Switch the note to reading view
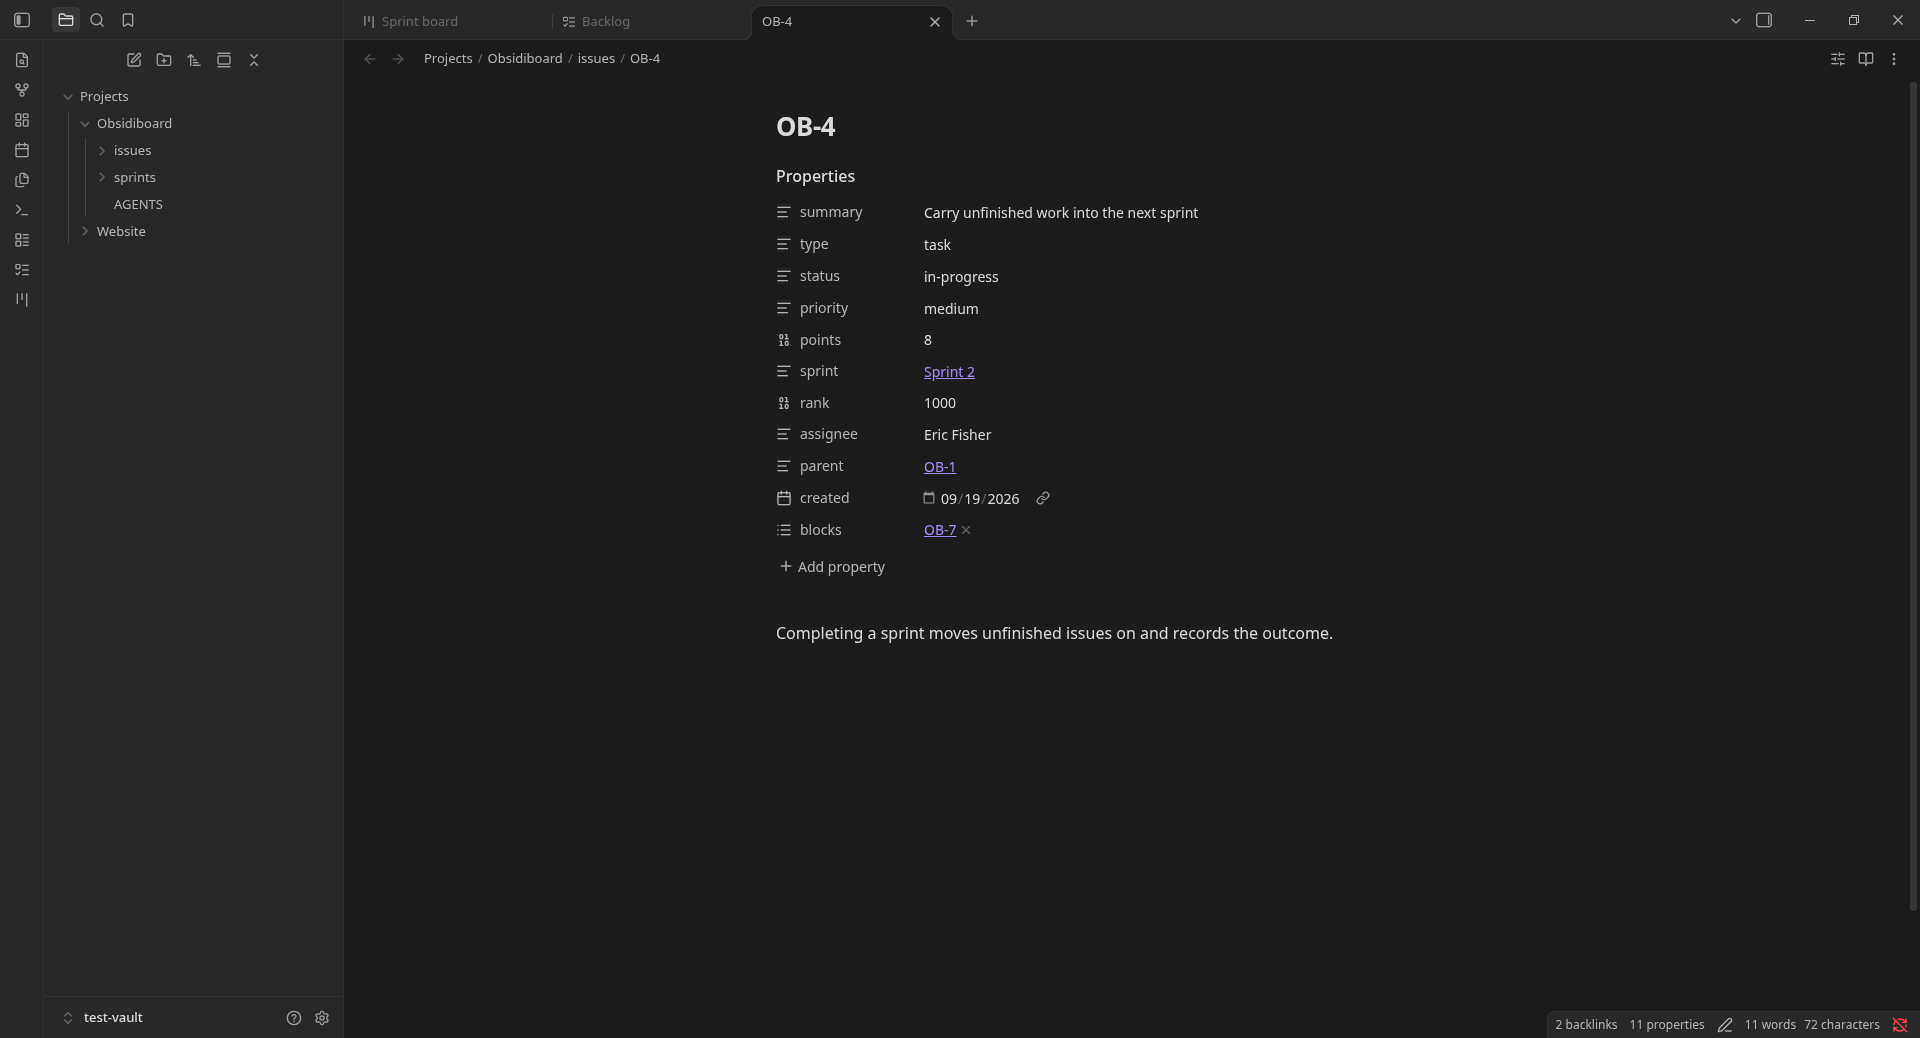 1866,59
